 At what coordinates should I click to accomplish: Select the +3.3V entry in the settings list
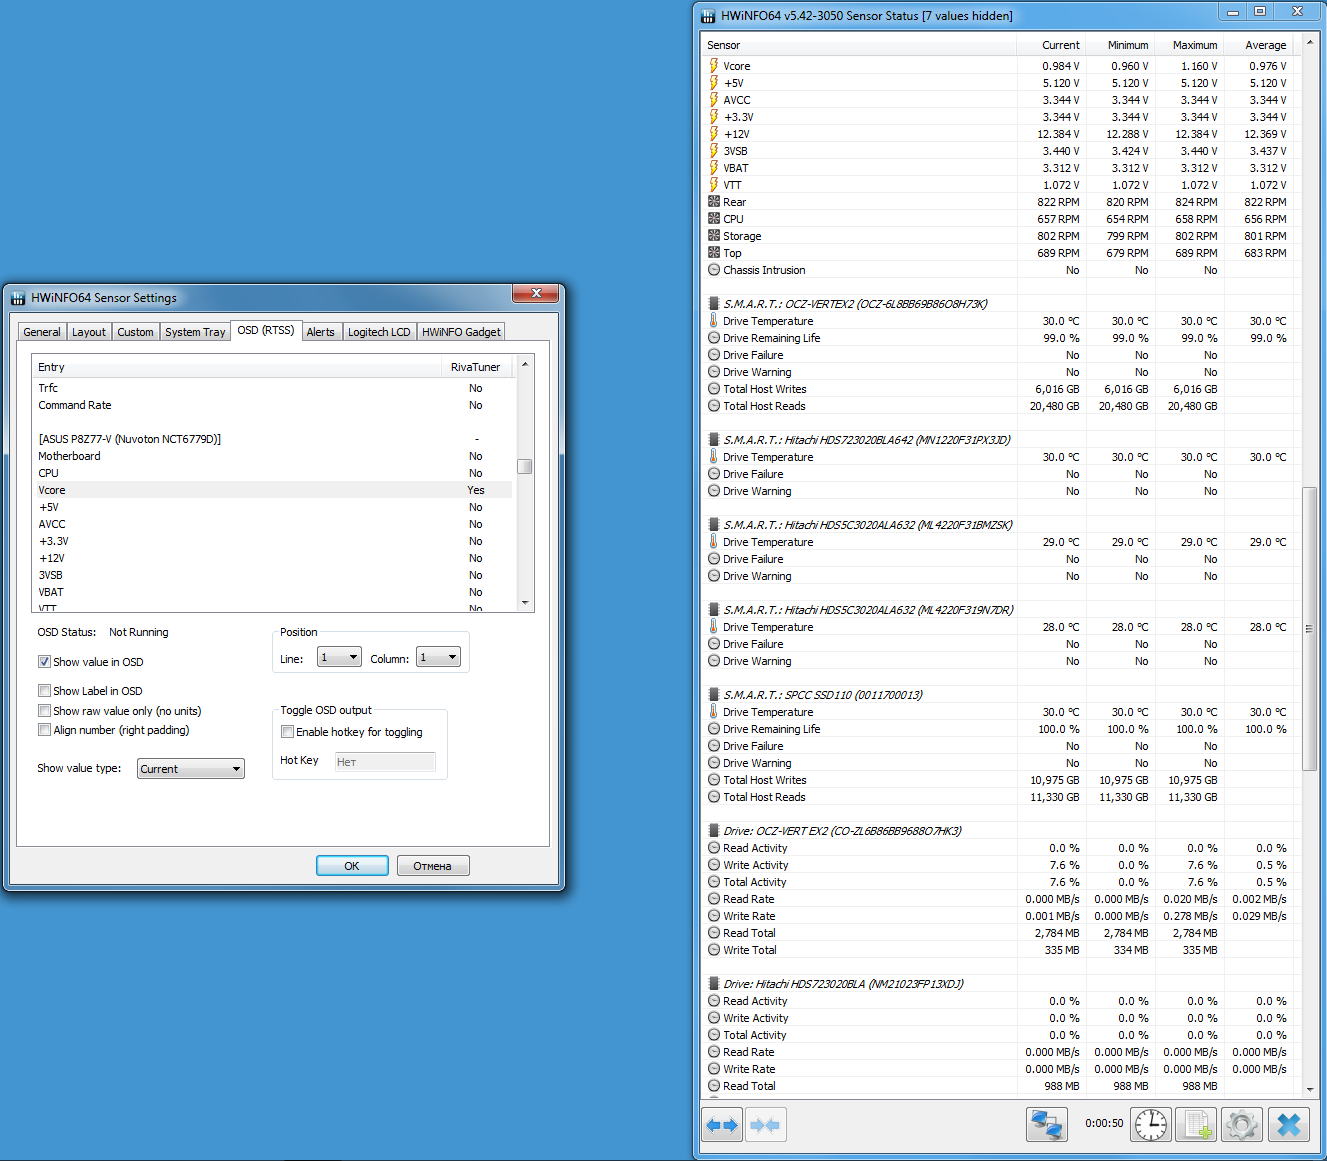272,541
